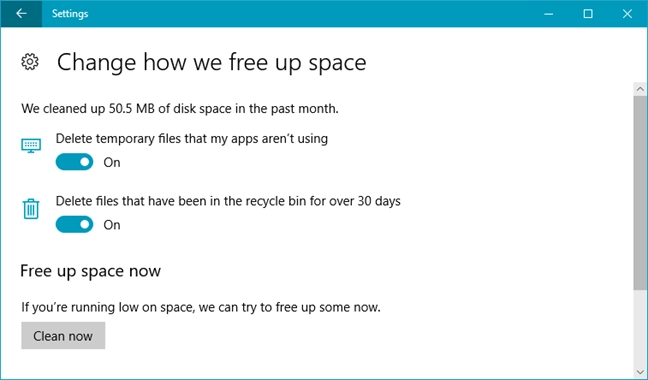Click the recycle bin icon
Viewport: 648px width, 380px height.
pos(31,209)
